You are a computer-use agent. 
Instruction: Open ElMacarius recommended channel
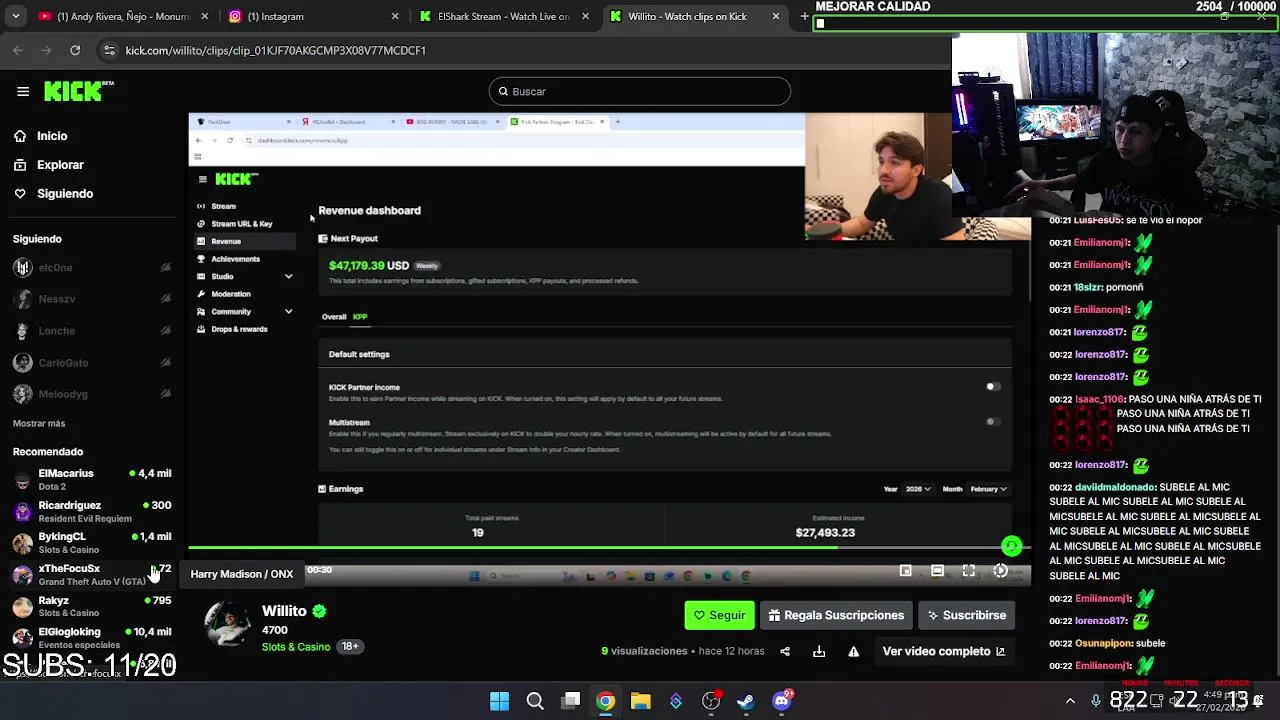click(x=92, y=479)
